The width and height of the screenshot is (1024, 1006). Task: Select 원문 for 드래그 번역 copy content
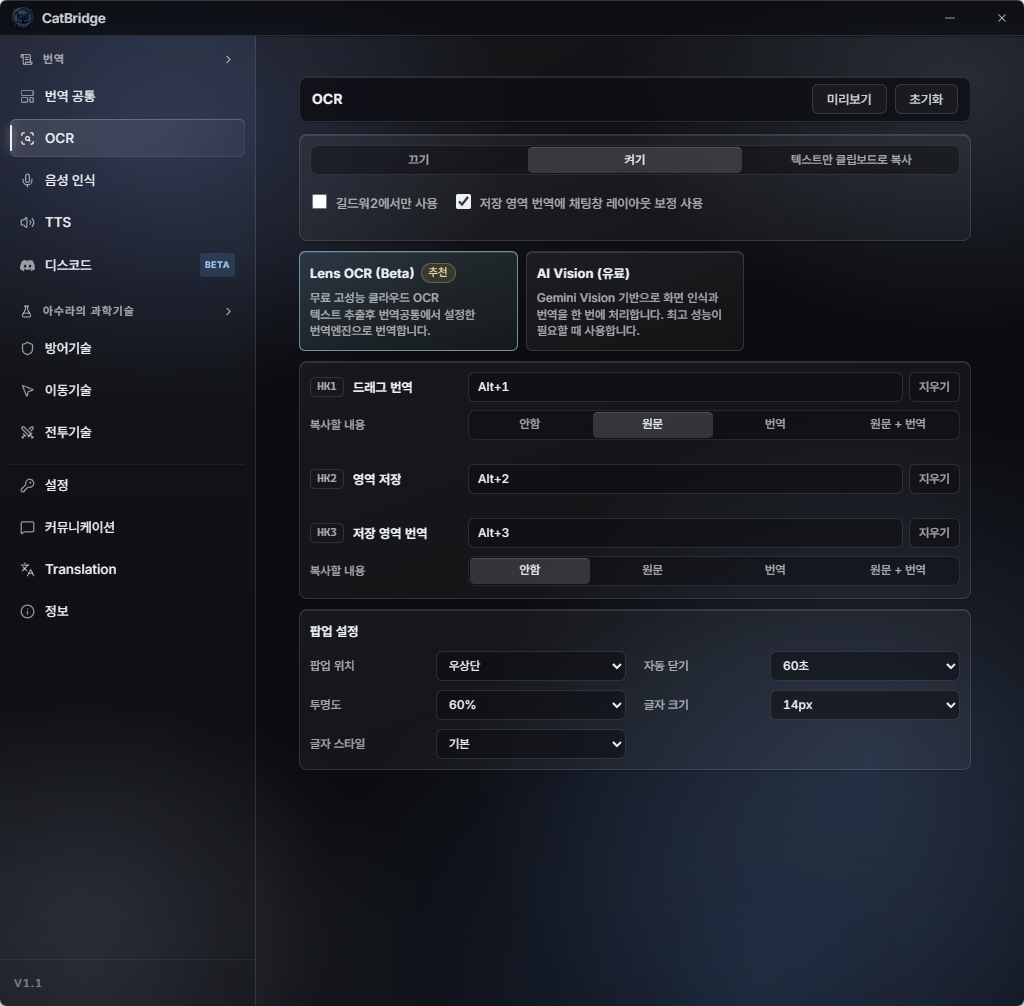point(652,425)
